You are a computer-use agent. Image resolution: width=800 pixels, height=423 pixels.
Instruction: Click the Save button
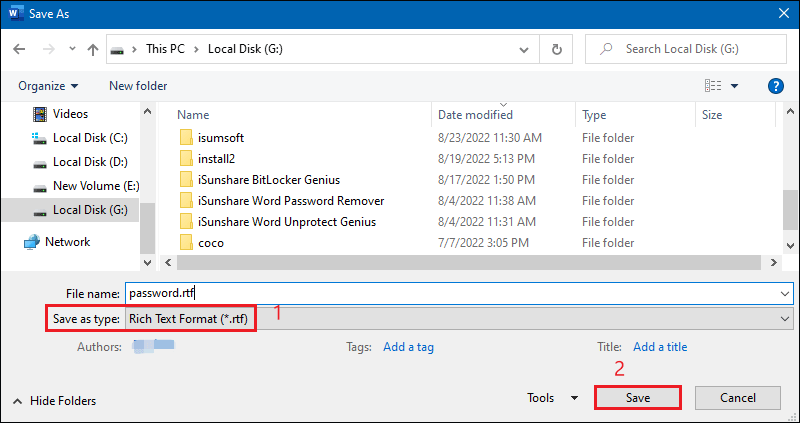point(638,397)
